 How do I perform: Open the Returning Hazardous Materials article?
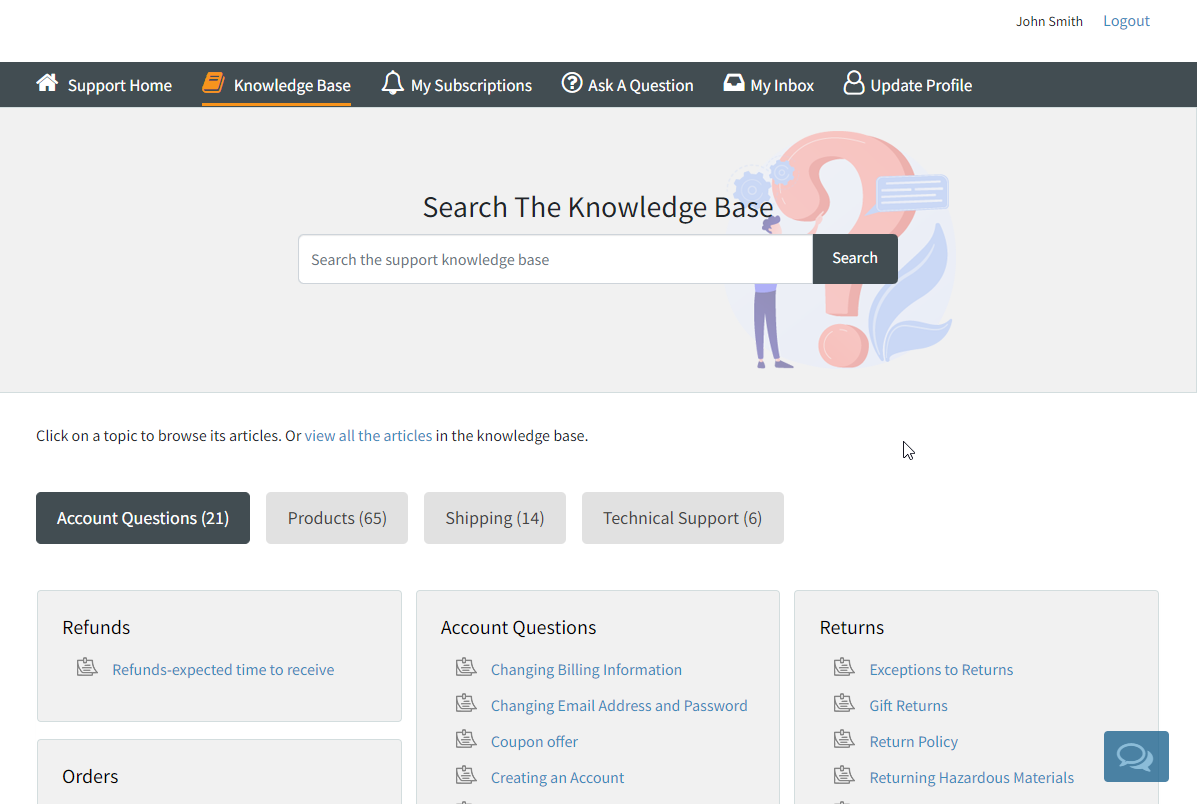point(971,778)
